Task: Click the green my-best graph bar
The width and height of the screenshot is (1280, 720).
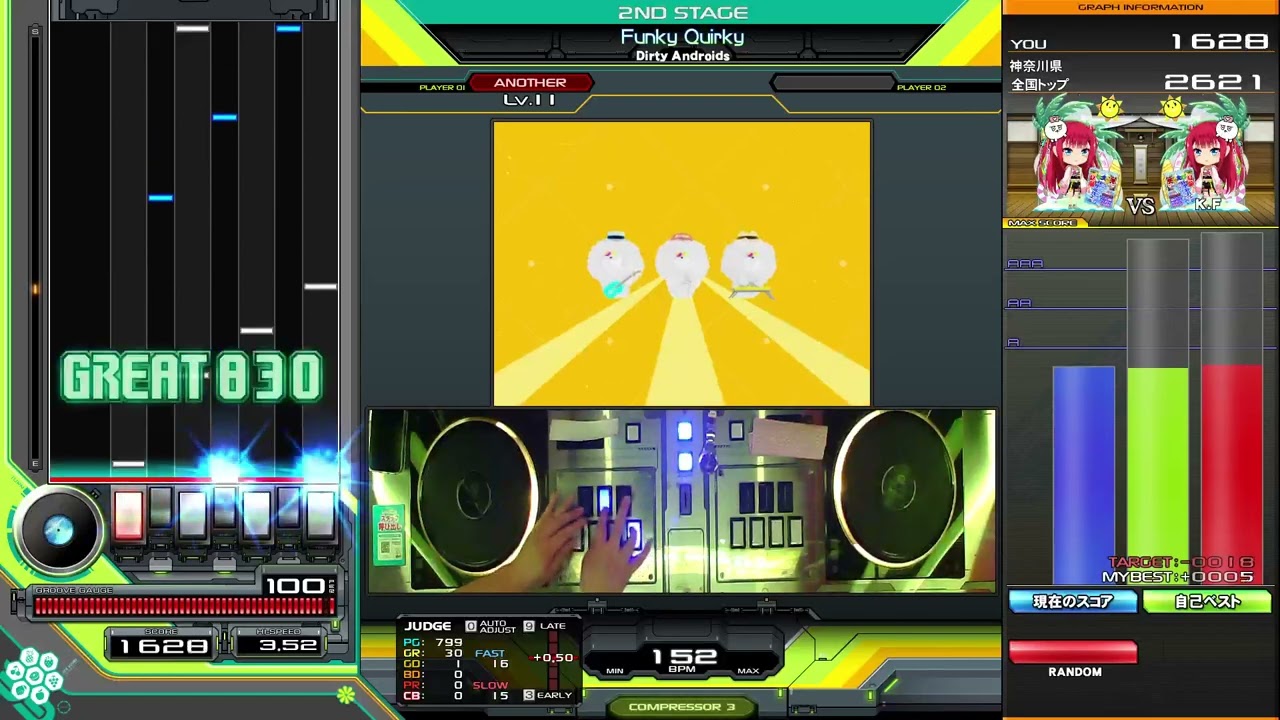Action: coord(1158,475)
